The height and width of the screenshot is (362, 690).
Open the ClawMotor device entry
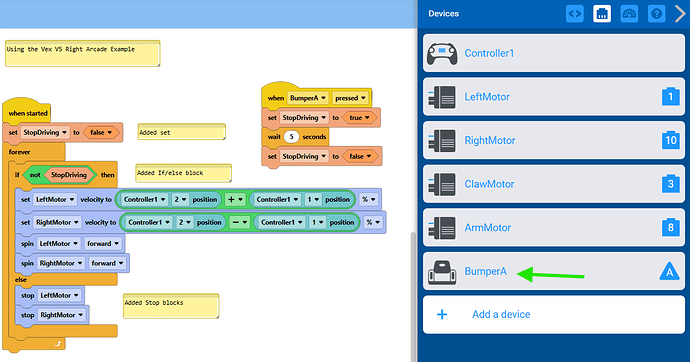click(554, 184)
